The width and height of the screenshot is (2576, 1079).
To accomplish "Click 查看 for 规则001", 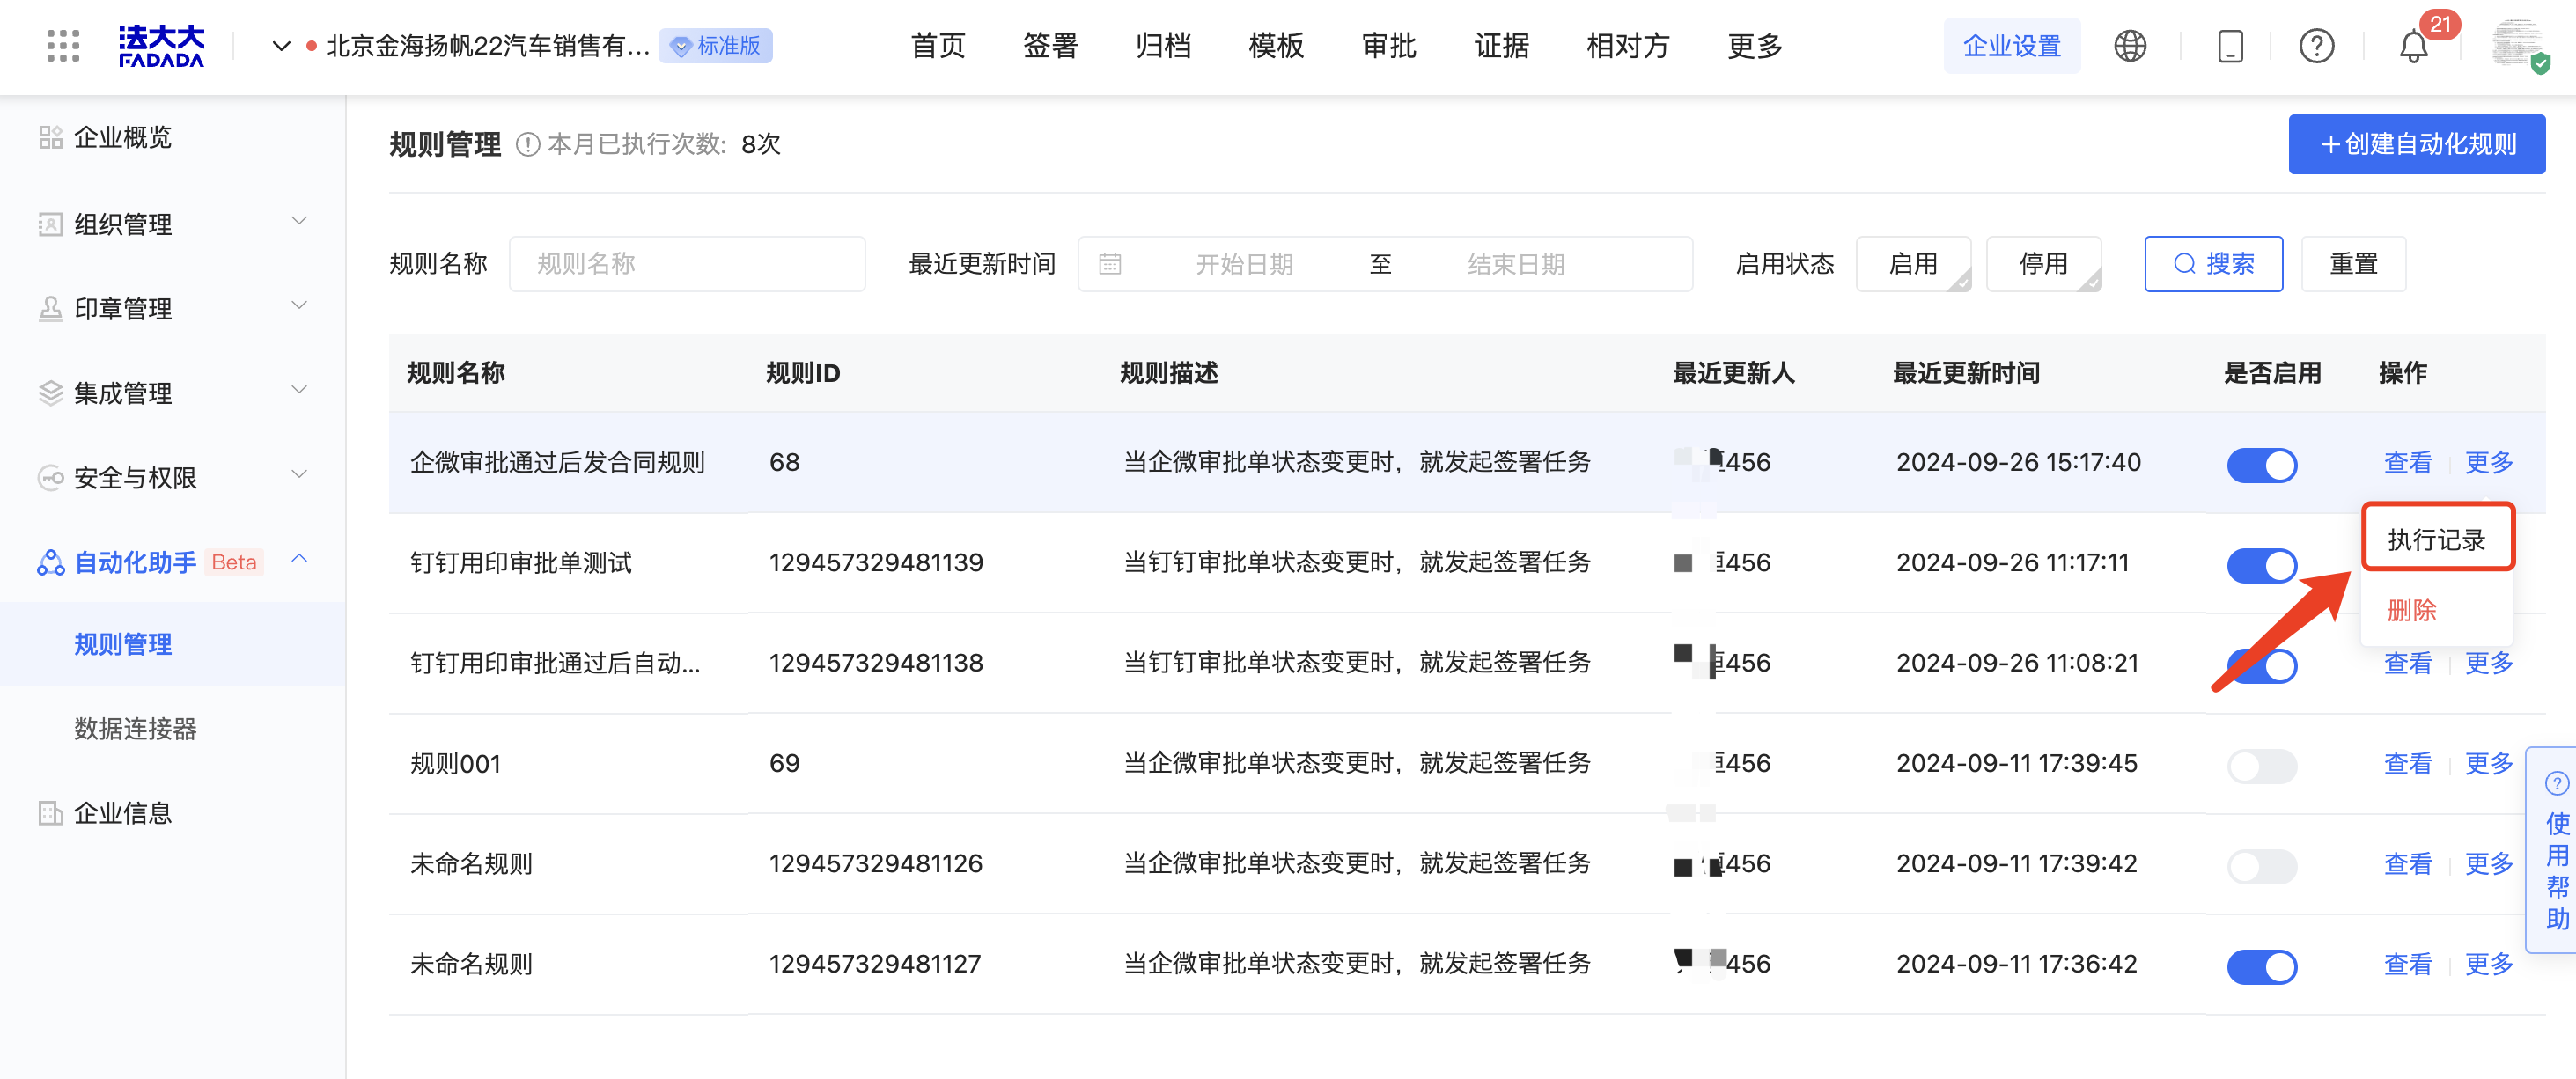I will click(x=2407, y=764).
